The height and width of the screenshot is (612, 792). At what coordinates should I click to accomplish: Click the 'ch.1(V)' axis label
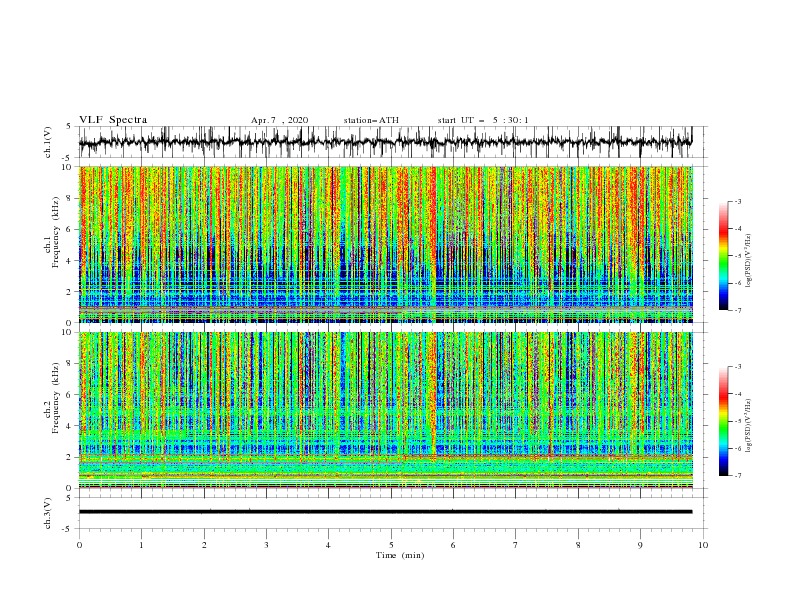[x=48, y=142]
